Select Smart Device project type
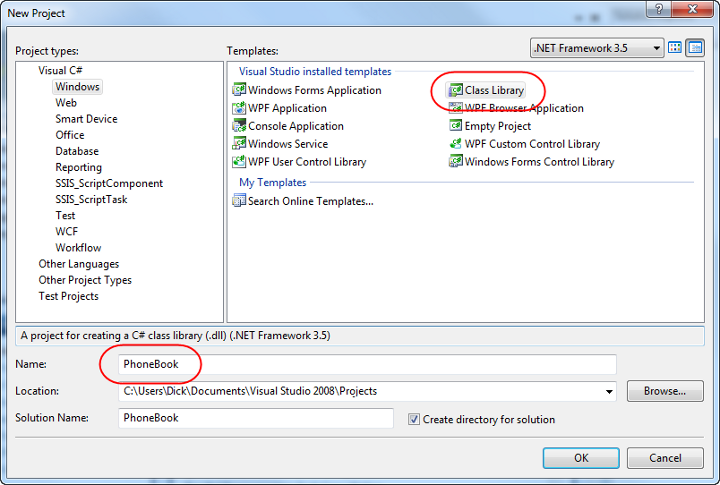Image resolution: width=720 pixels, height=485 pixels. (x=86, y=119)
